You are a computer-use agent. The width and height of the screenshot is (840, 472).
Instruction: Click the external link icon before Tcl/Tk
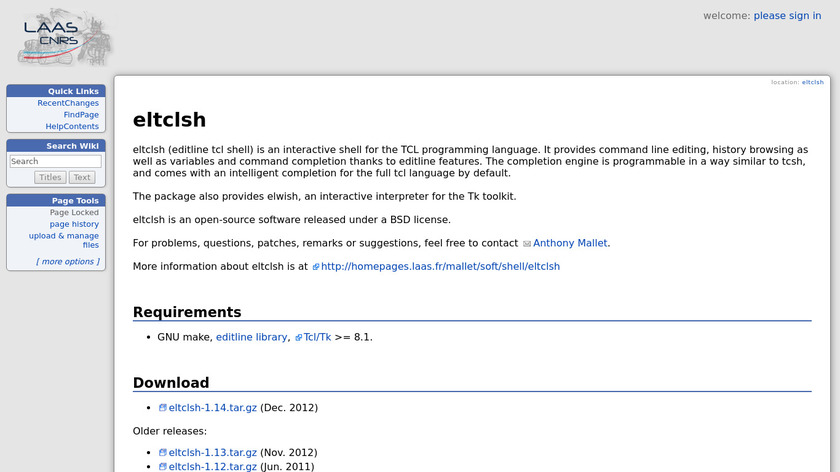click(298, 338)
